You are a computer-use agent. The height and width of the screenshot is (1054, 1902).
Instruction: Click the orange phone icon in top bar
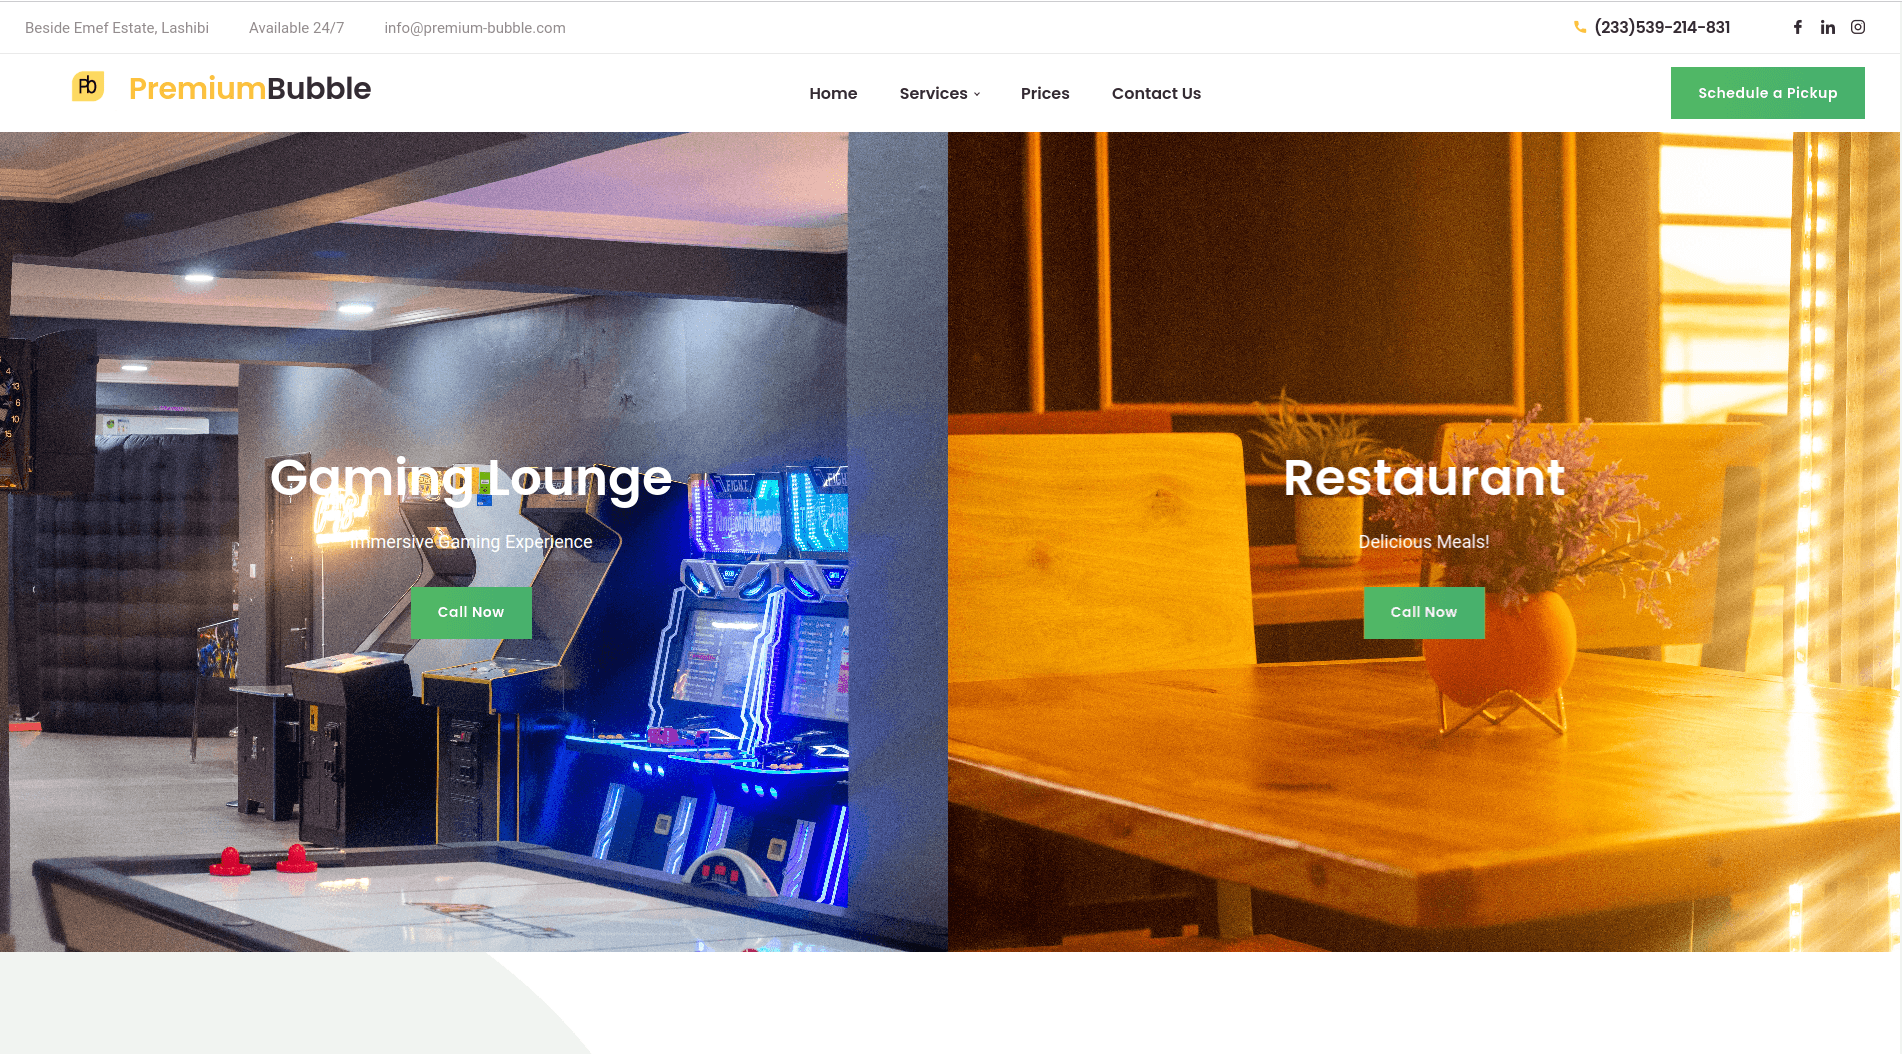click(1579, 27)
